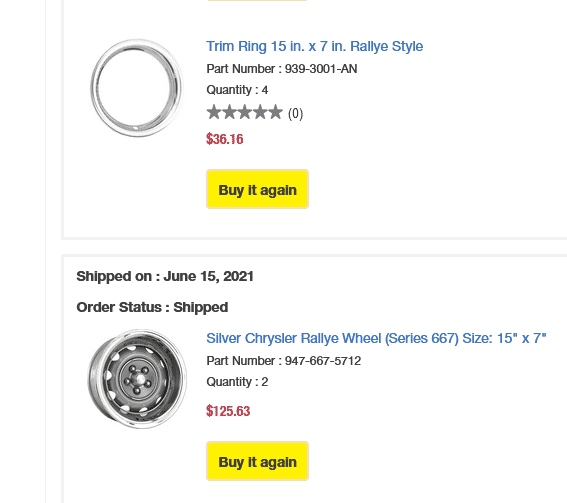567x503 pixels.
Task: Click the $36.16 price
Action: 225,139
